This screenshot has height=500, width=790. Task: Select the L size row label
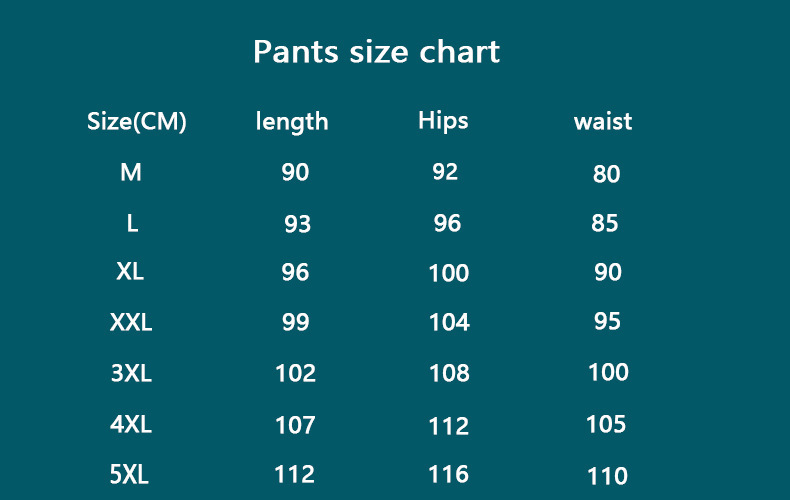(132, 223)
